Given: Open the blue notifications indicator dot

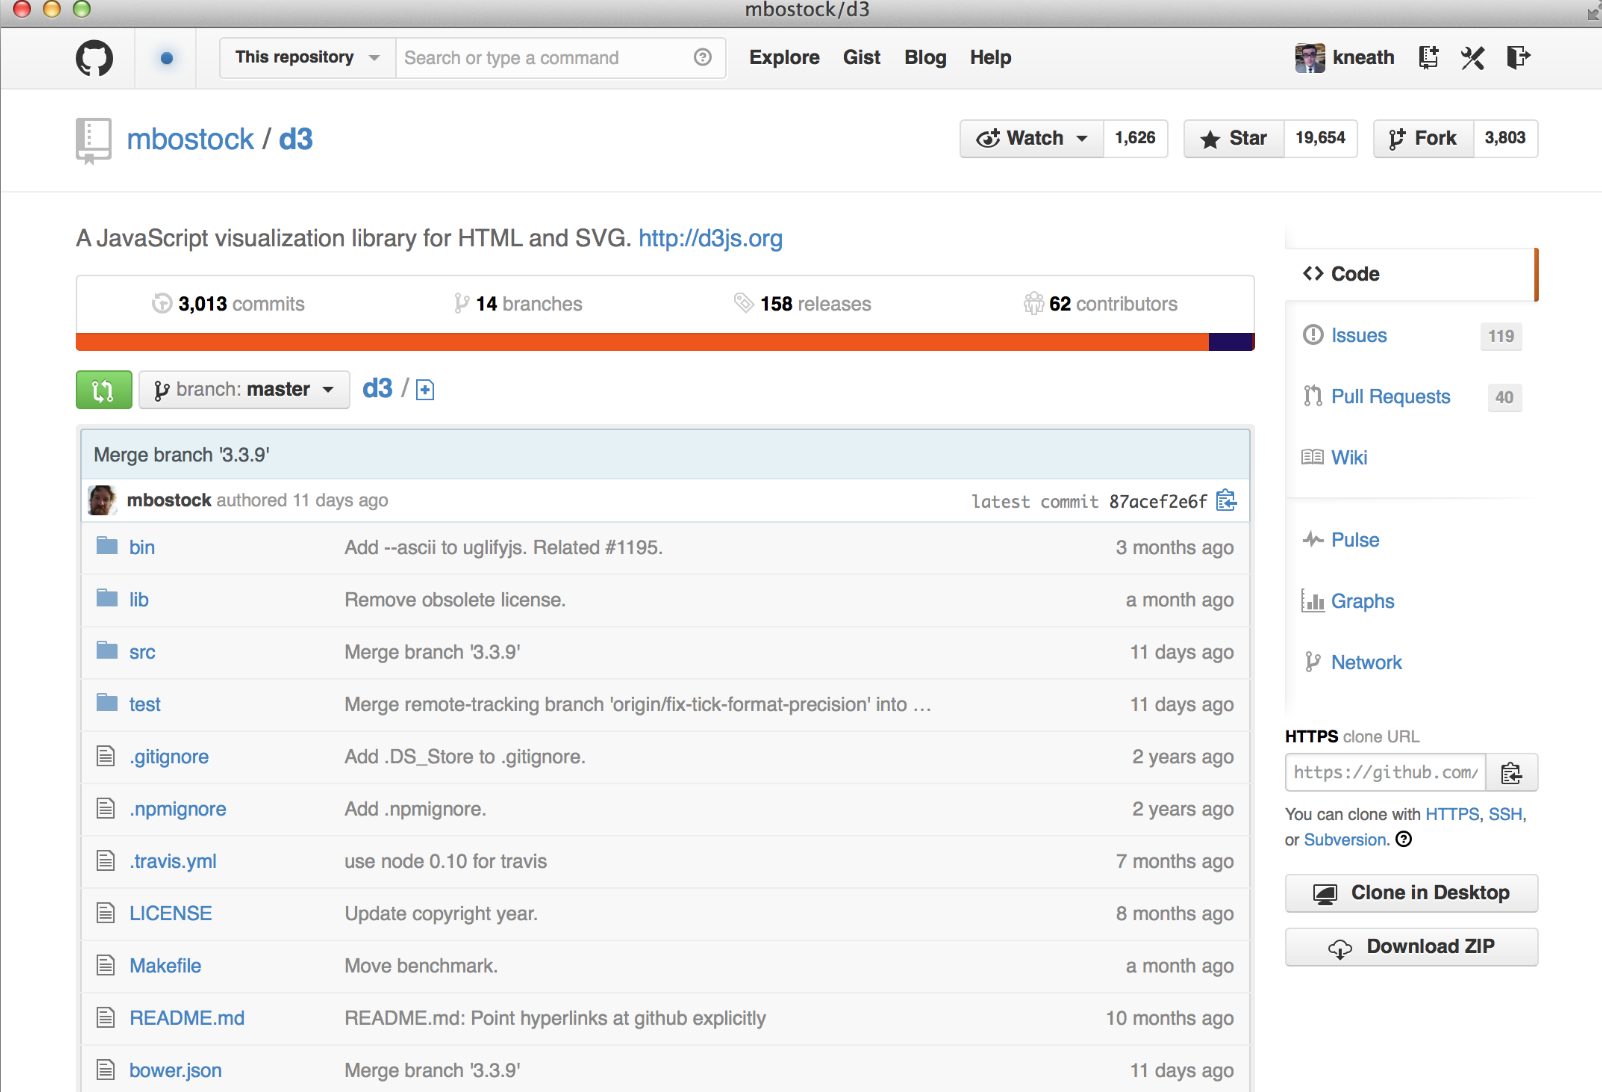Looking at the screenshot, I should point(167,58).
